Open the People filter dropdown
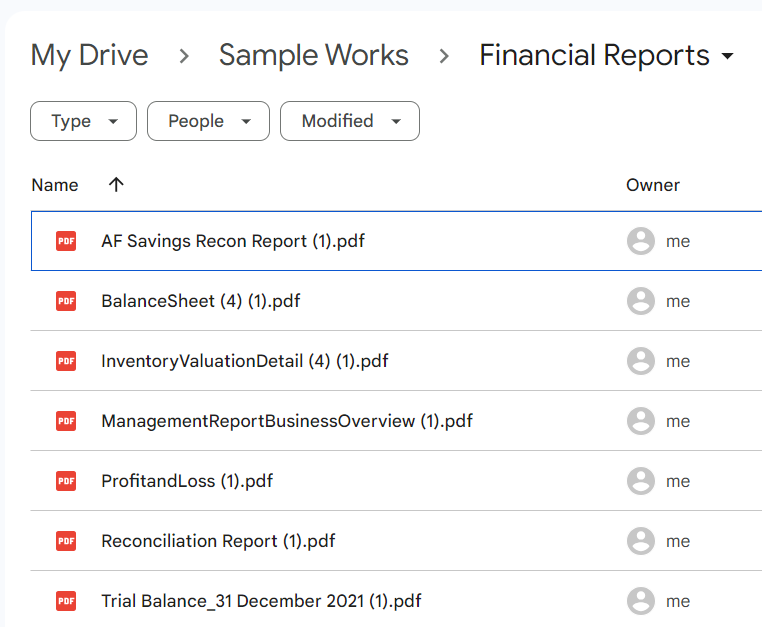 pos(208,121)
